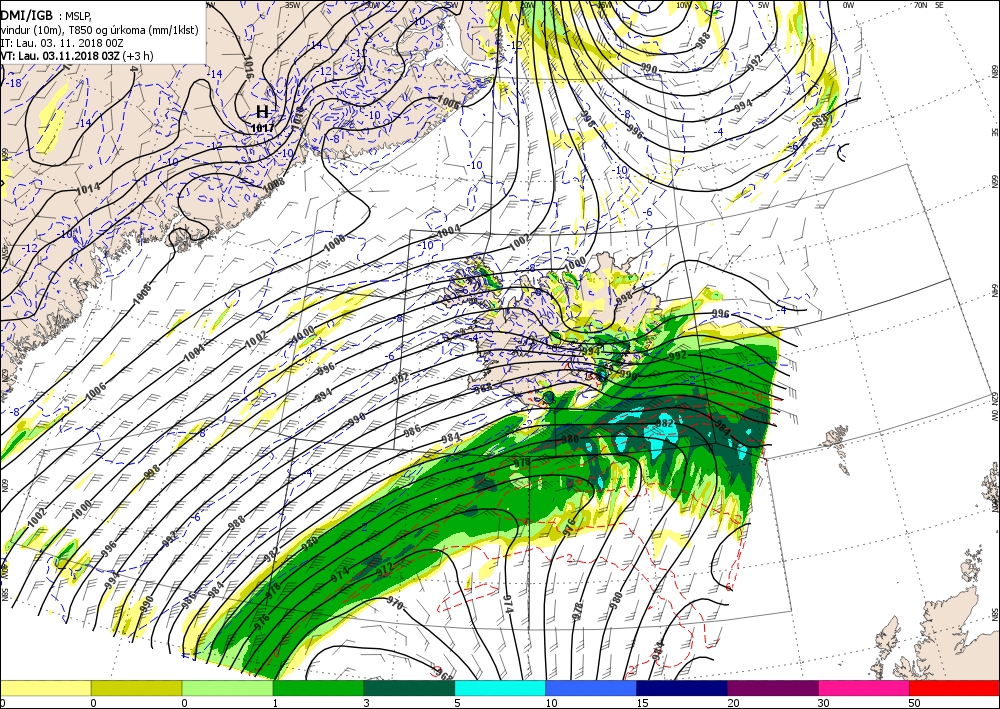Viewport: 1000px width, 709px height.
Task: Click legend tick value '15'
Action: 642,703
